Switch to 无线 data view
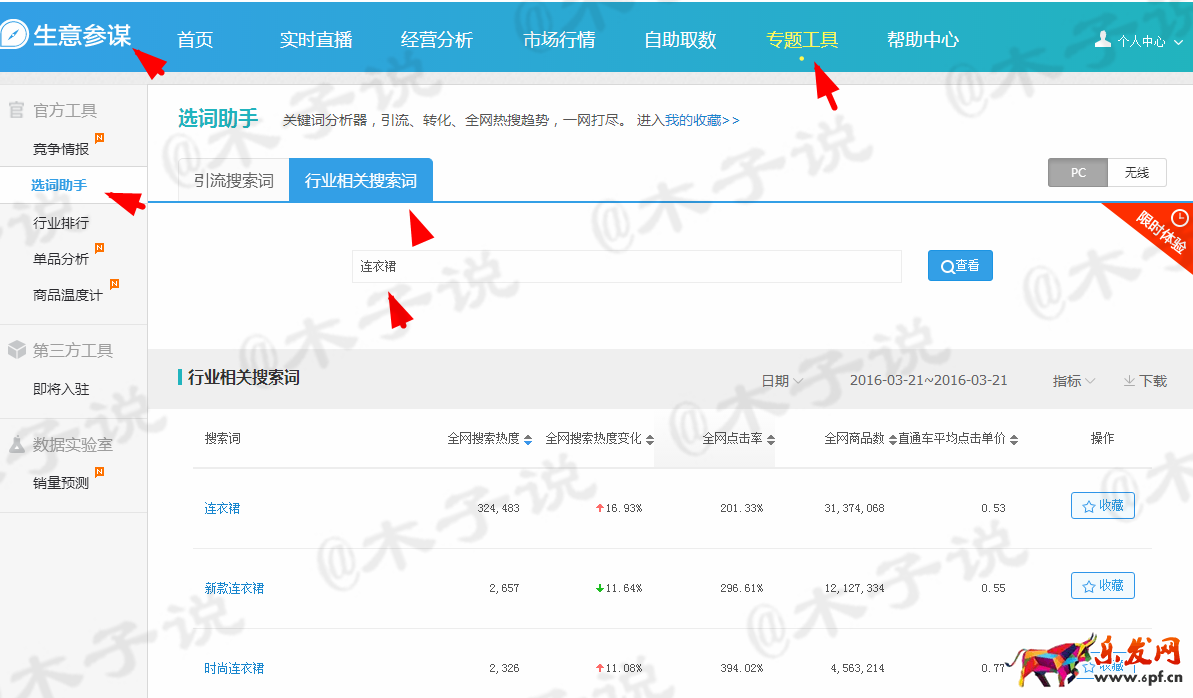1193x698 pixels. (1137, 173)
